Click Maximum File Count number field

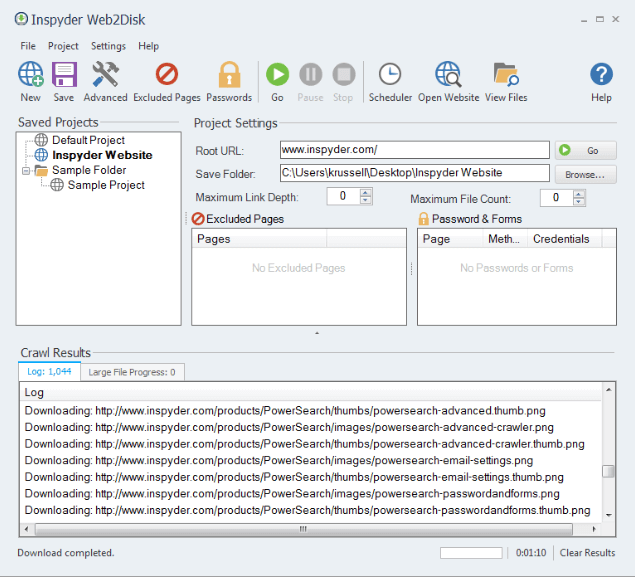(x=556, y=198)
